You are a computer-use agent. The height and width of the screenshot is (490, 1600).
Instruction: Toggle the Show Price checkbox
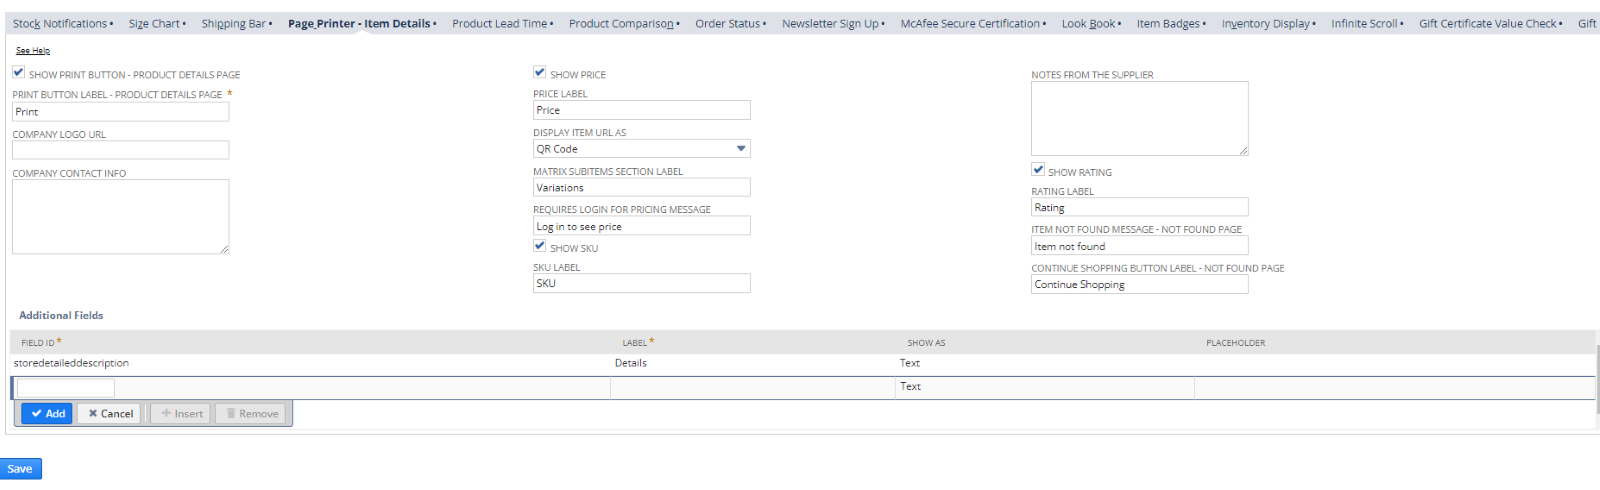[x=540, y=73]
